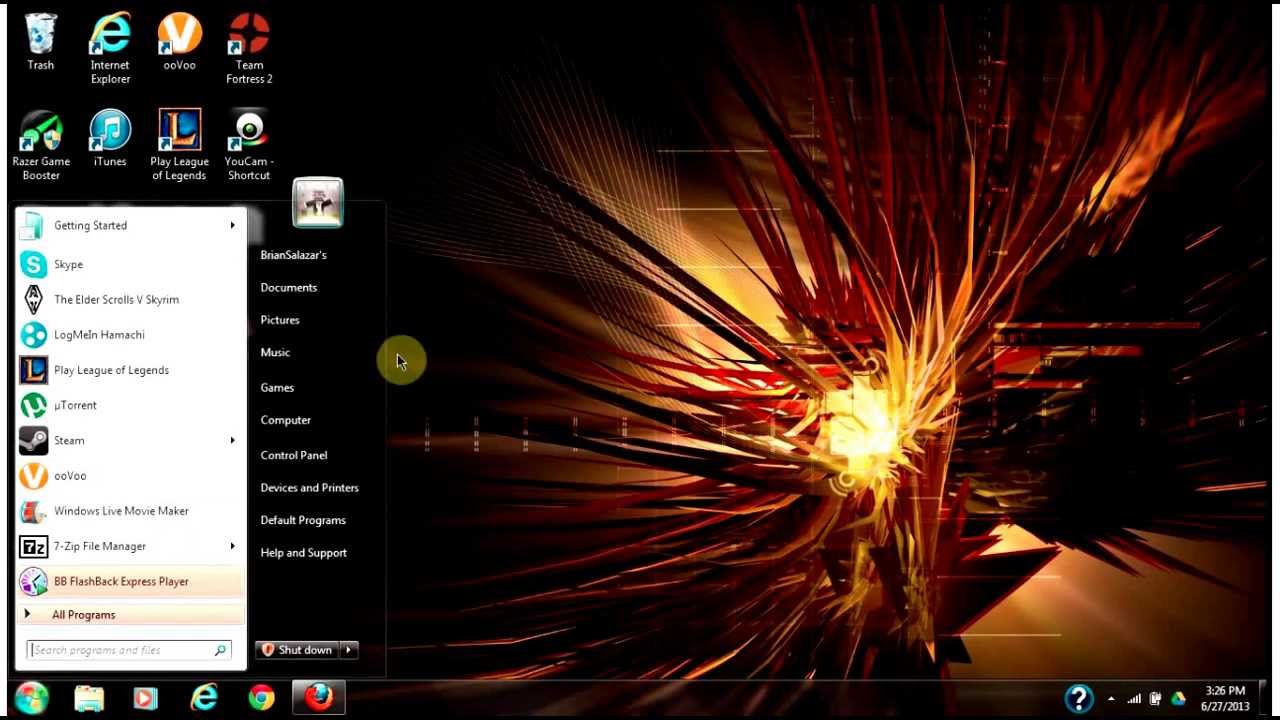This screenshot has height=720, width=1280.
Task: Select Razer Game Booster desktop icon
Action: pos(41,145)
